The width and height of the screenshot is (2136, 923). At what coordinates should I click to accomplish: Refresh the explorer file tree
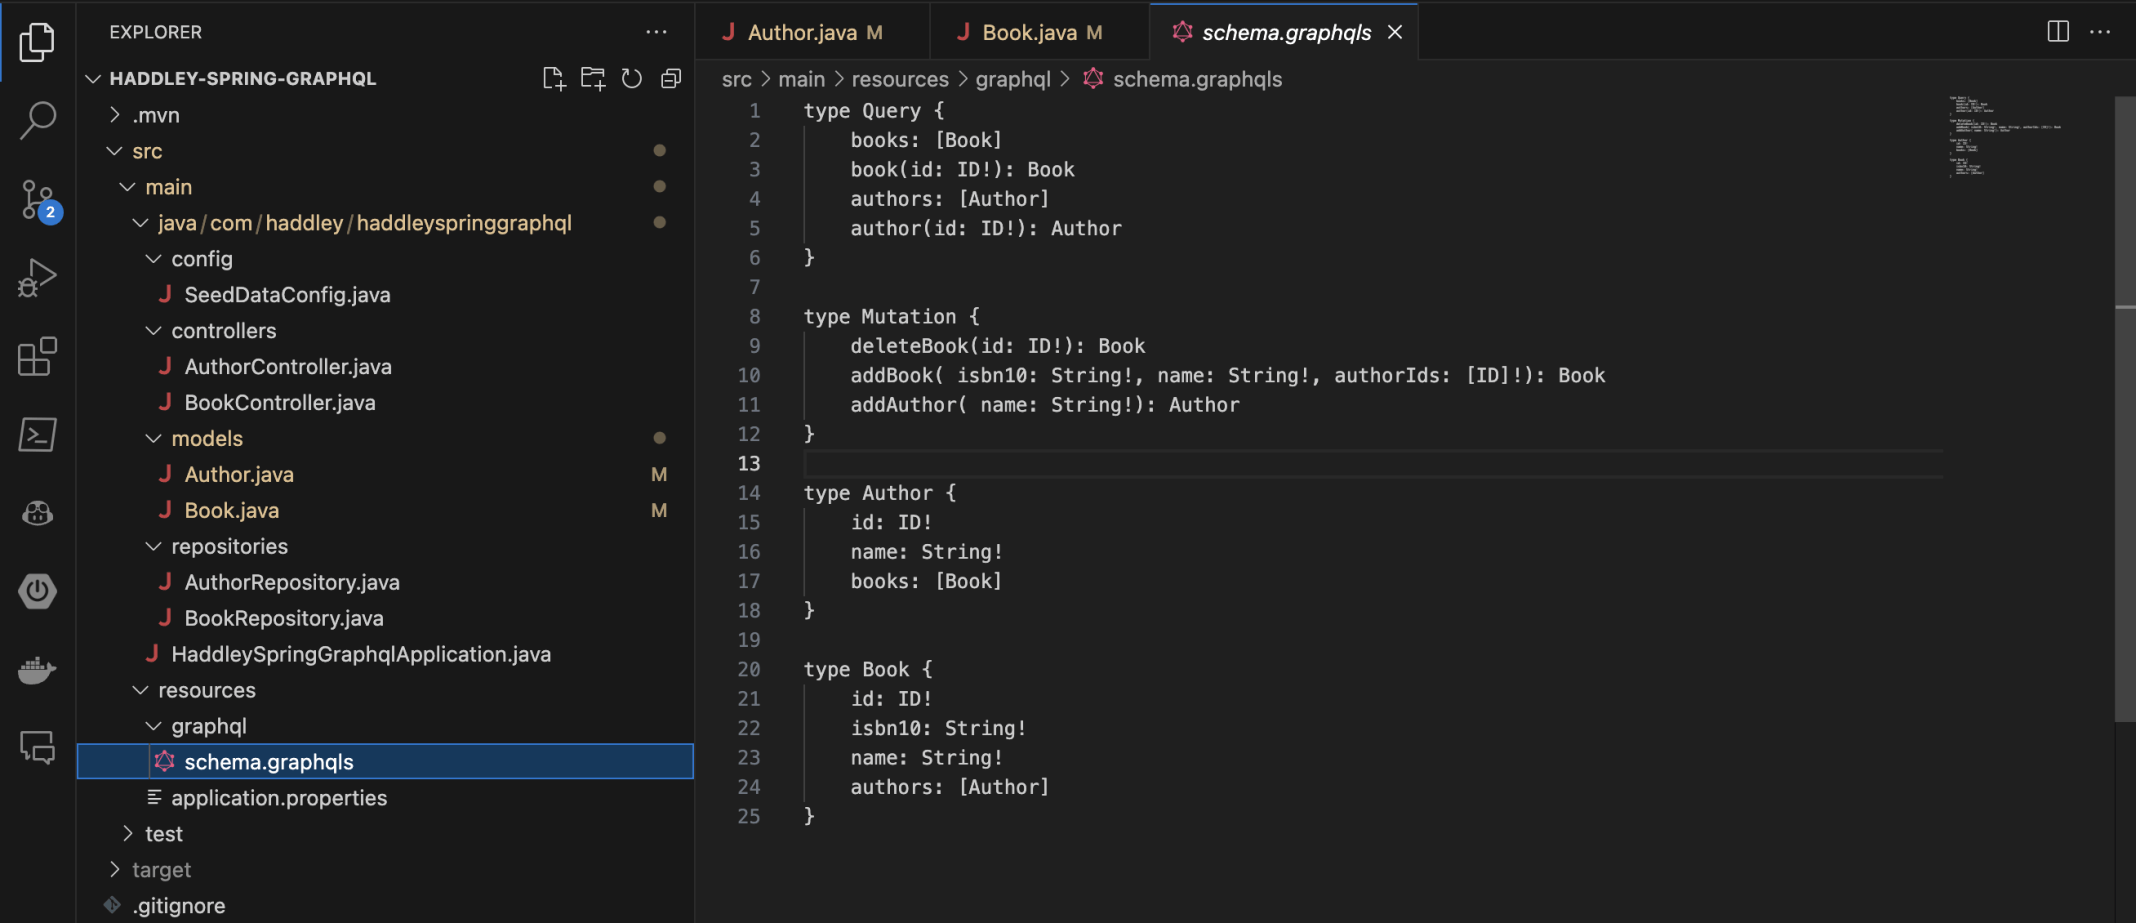632,79
